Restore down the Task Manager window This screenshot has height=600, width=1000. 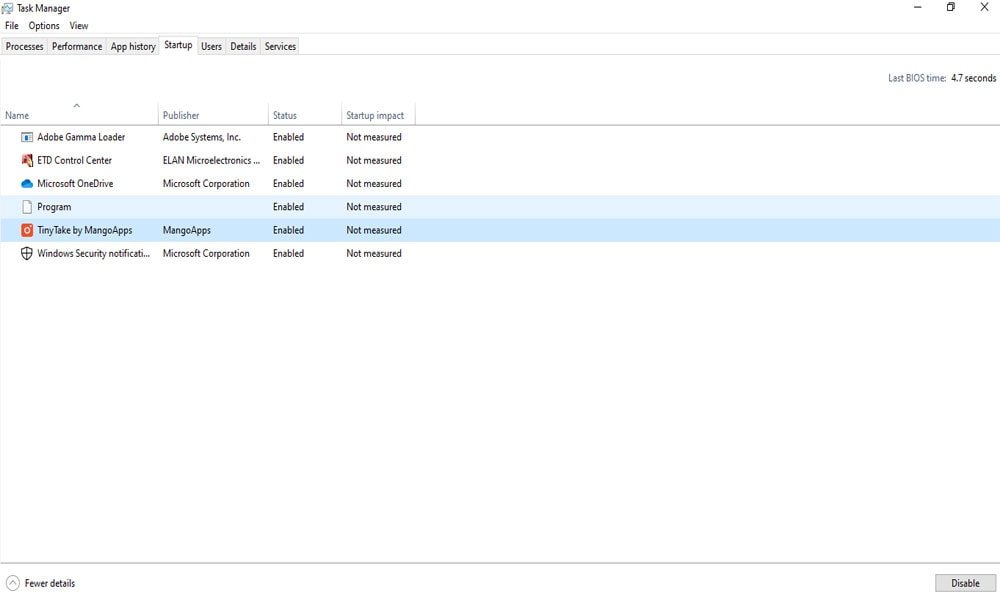click(x=951, y=8)
